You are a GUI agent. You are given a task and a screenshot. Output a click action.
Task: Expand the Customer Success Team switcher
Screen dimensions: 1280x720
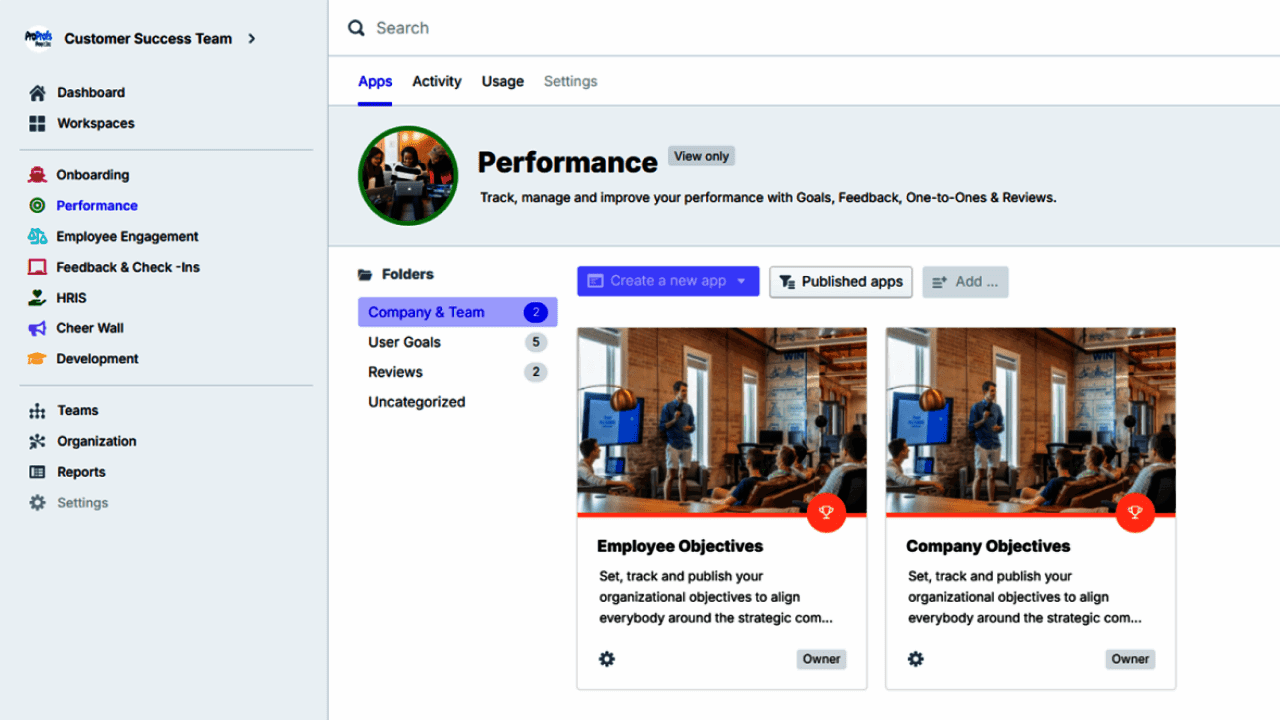coord(252,39)
